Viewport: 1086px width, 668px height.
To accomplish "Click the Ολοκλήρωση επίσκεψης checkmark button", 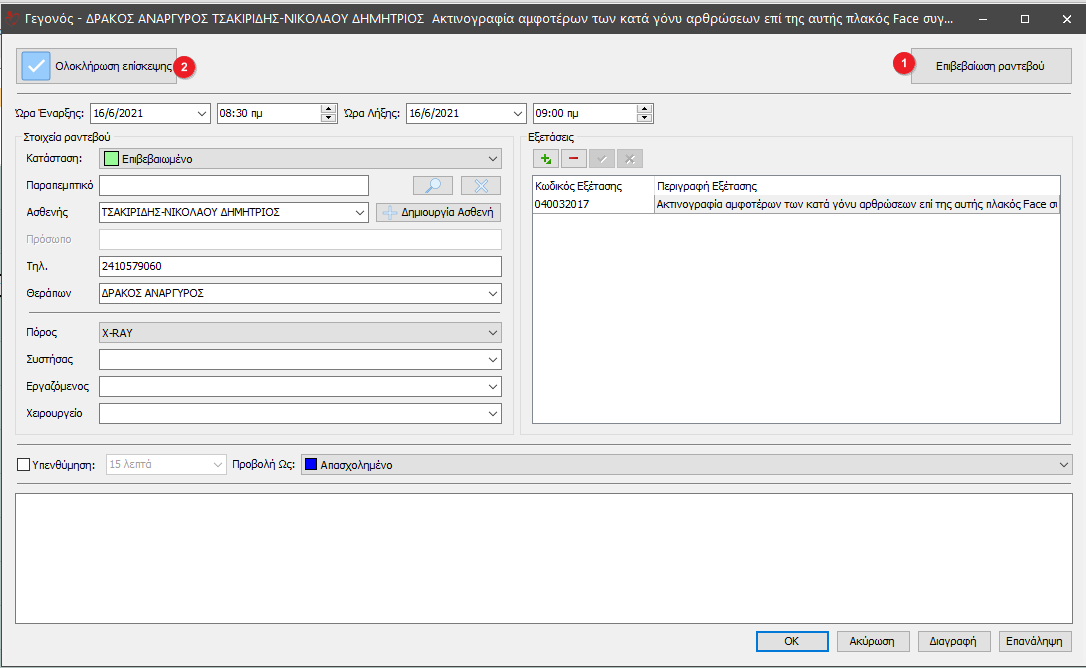I will [x=97, y=66].
